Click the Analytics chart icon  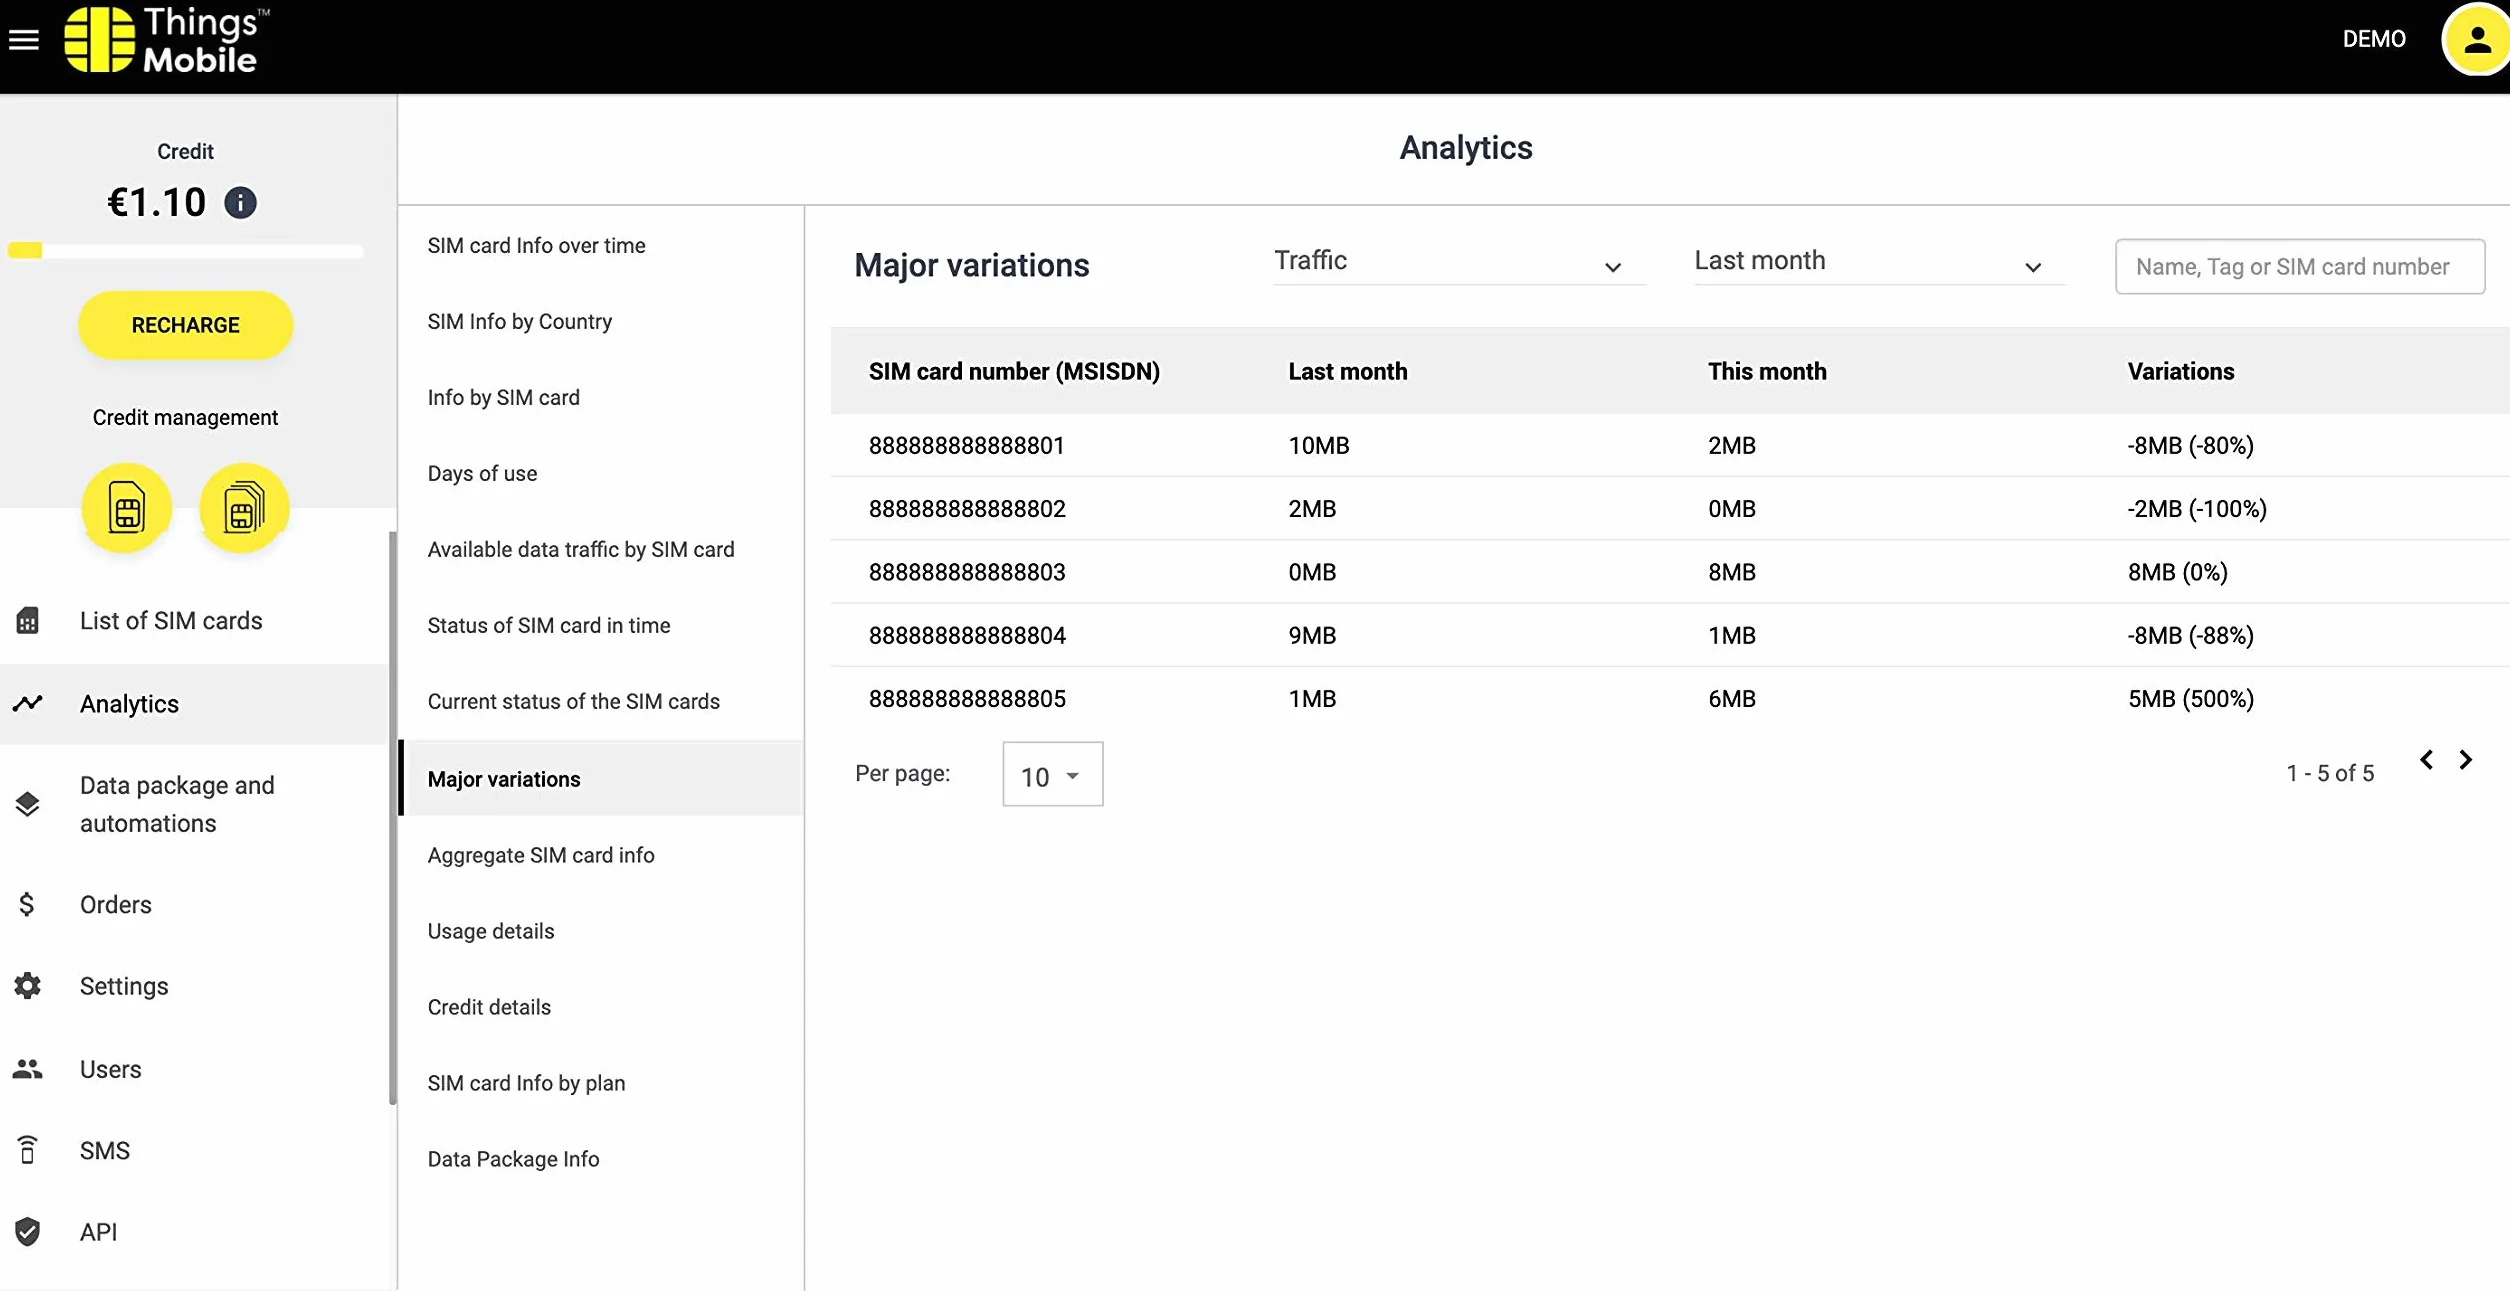tap(28, 704)
